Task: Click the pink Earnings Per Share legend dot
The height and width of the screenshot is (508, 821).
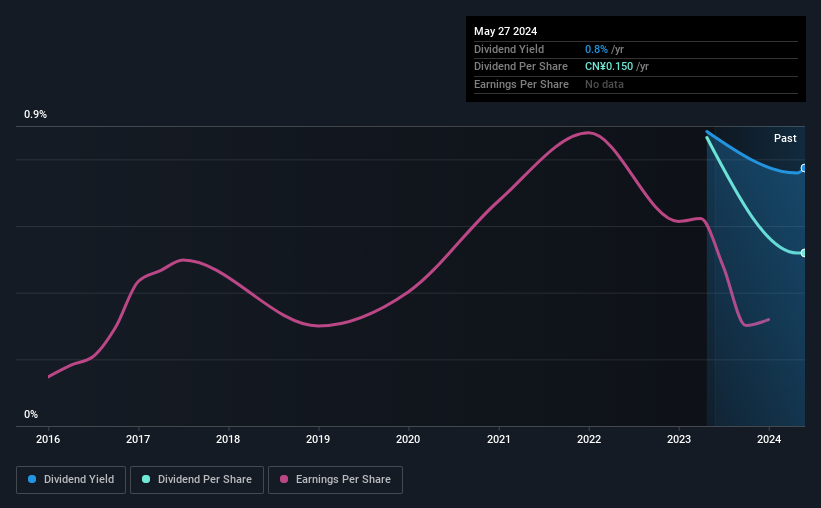Action: 284,479
